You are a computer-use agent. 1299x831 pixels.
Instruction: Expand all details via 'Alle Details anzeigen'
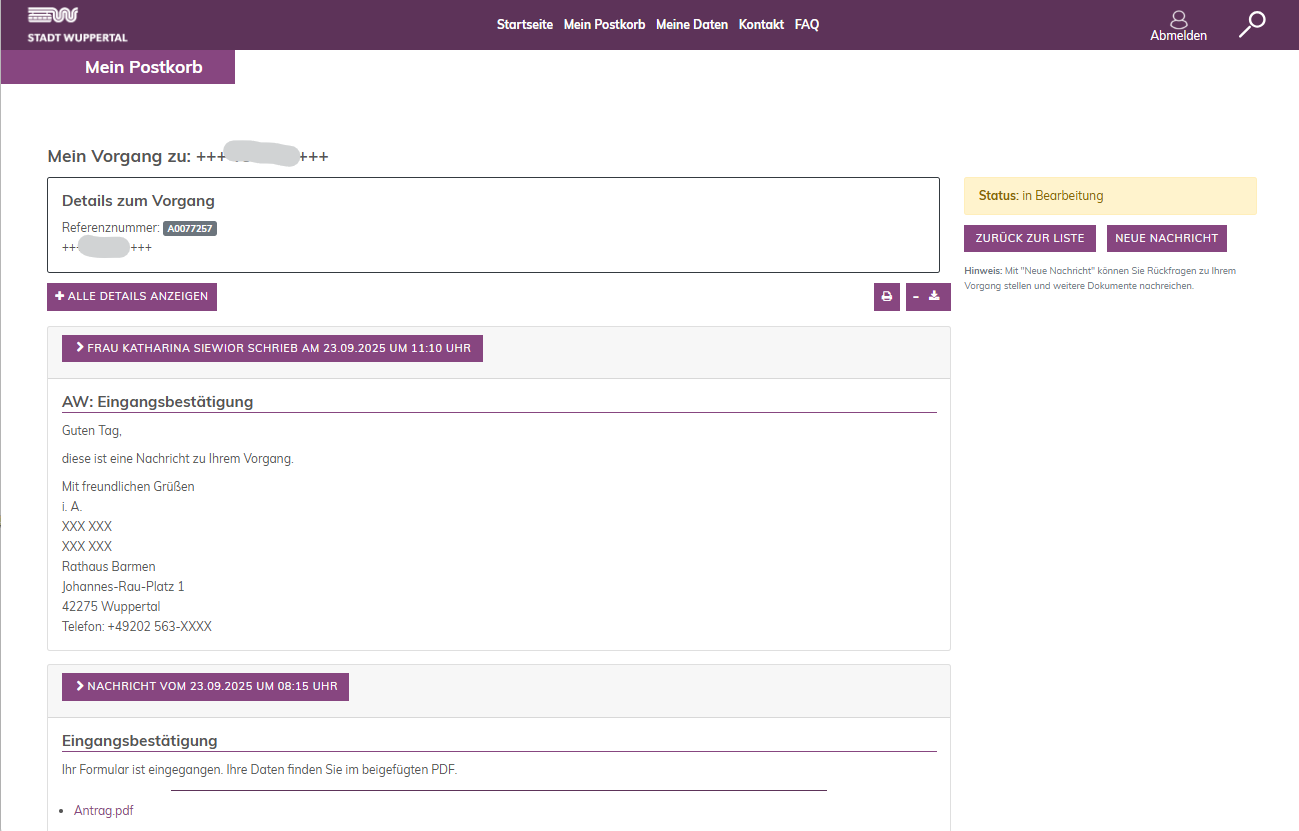[132, 297]
